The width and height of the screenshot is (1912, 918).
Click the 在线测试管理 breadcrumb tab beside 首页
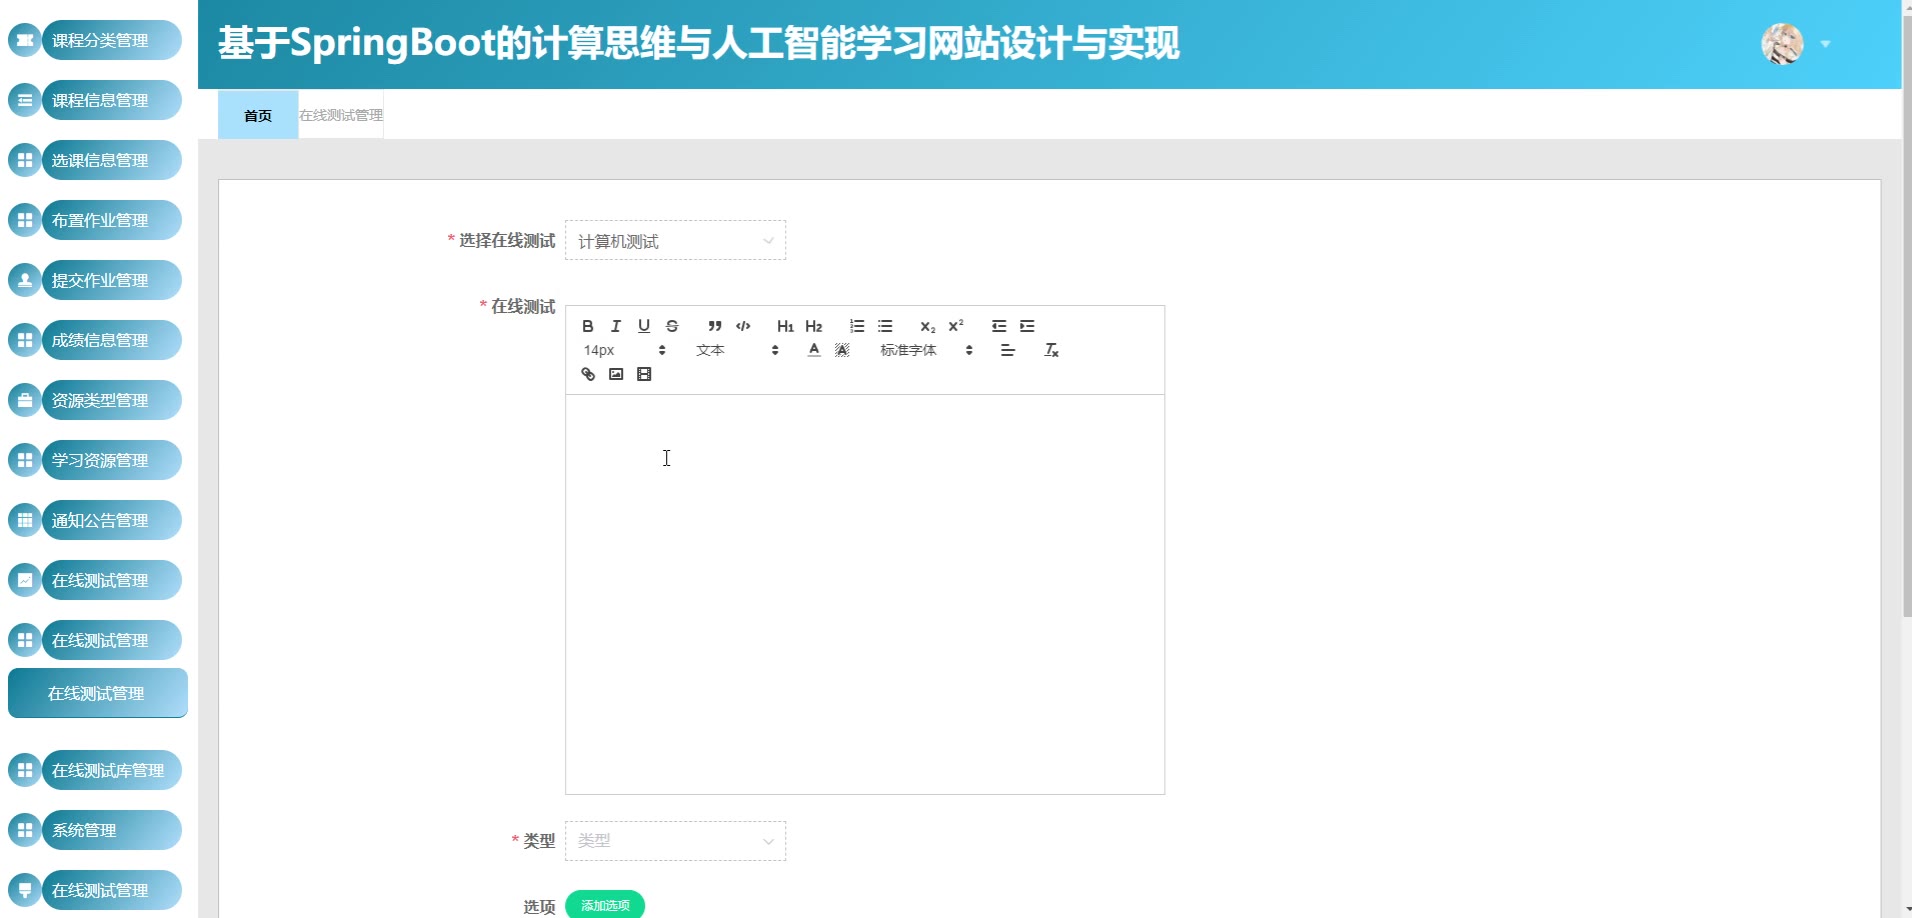click(341, 115)
